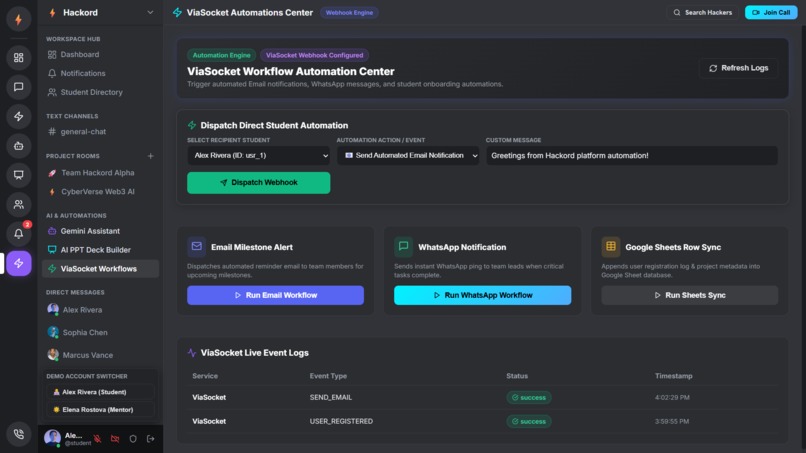806x453 pixels.
Task: Click the phone call icon in rail
Action: (x=19, y=434)
